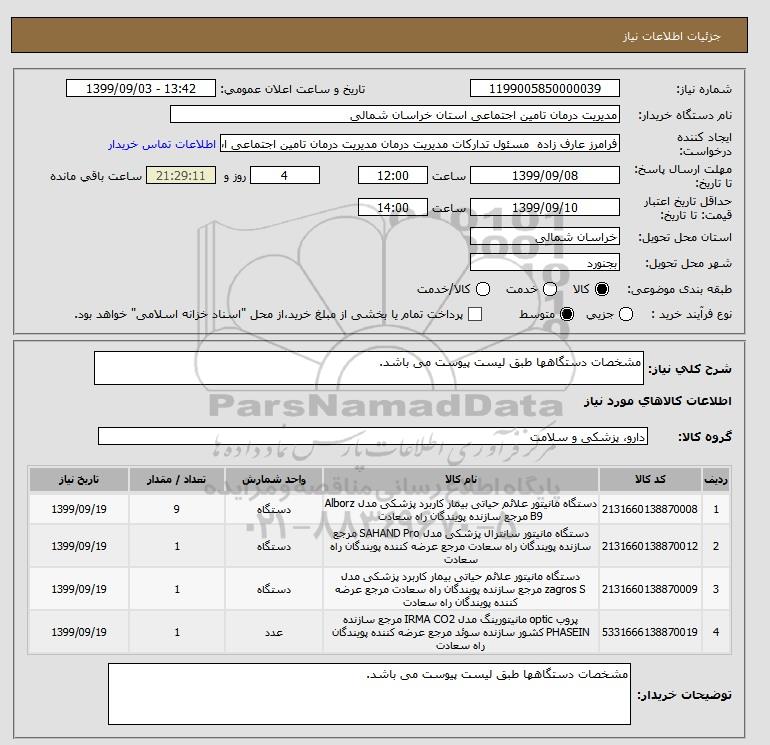Select the کالا radio button
Image resolution: width=770 pixels, height=745 pixels.
602,289
